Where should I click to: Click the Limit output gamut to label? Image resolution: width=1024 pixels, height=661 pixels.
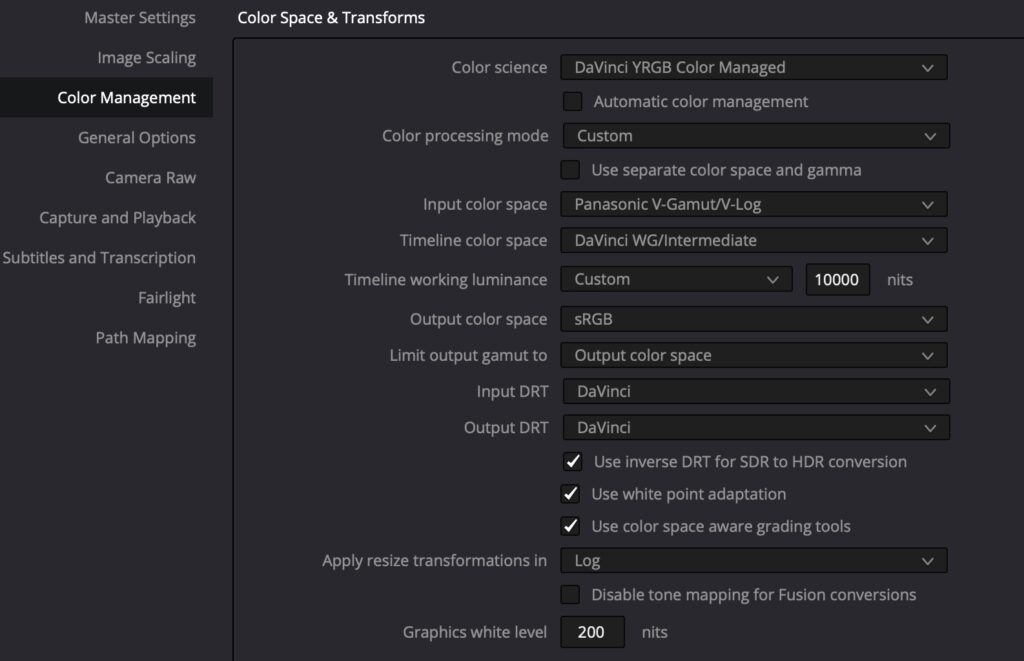point(468,355)
